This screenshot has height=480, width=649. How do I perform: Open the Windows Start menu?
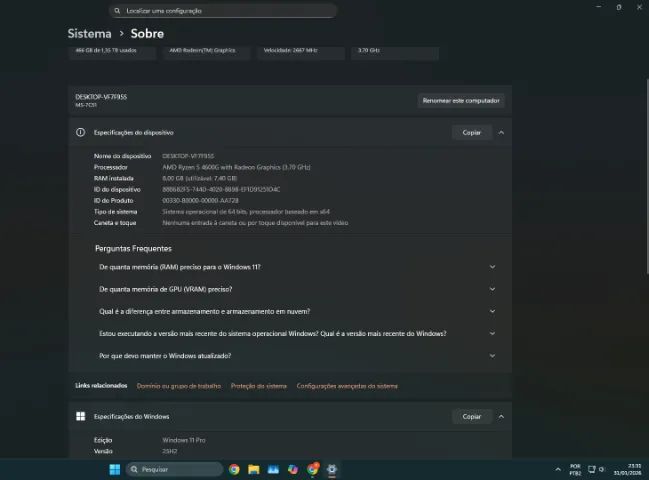pos(115,469)
